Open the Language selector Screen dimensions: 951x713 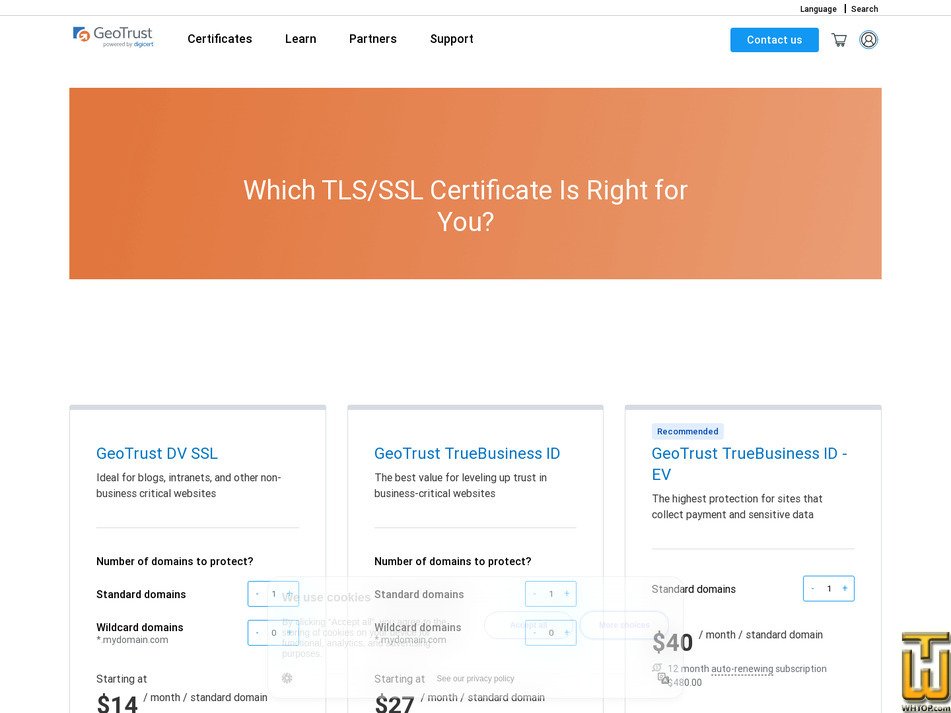click(x=818, y=9)
